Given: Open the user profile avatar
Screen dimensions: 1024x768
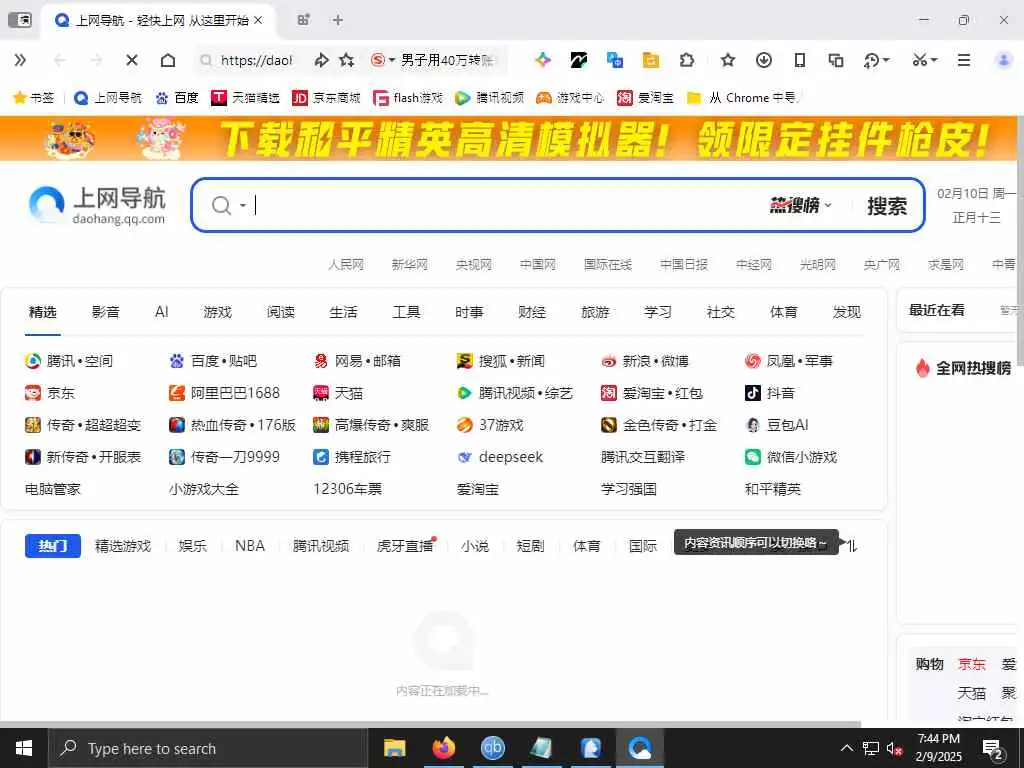Looking at the screenshot, I should [1003, 60].
